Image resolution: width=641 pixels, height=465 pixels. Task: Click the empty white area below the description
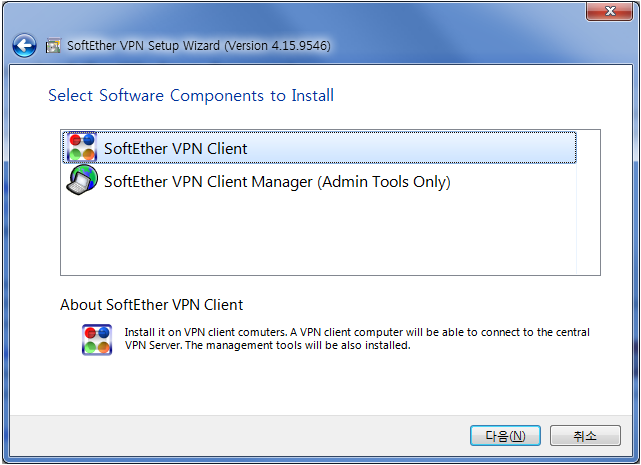321,384
